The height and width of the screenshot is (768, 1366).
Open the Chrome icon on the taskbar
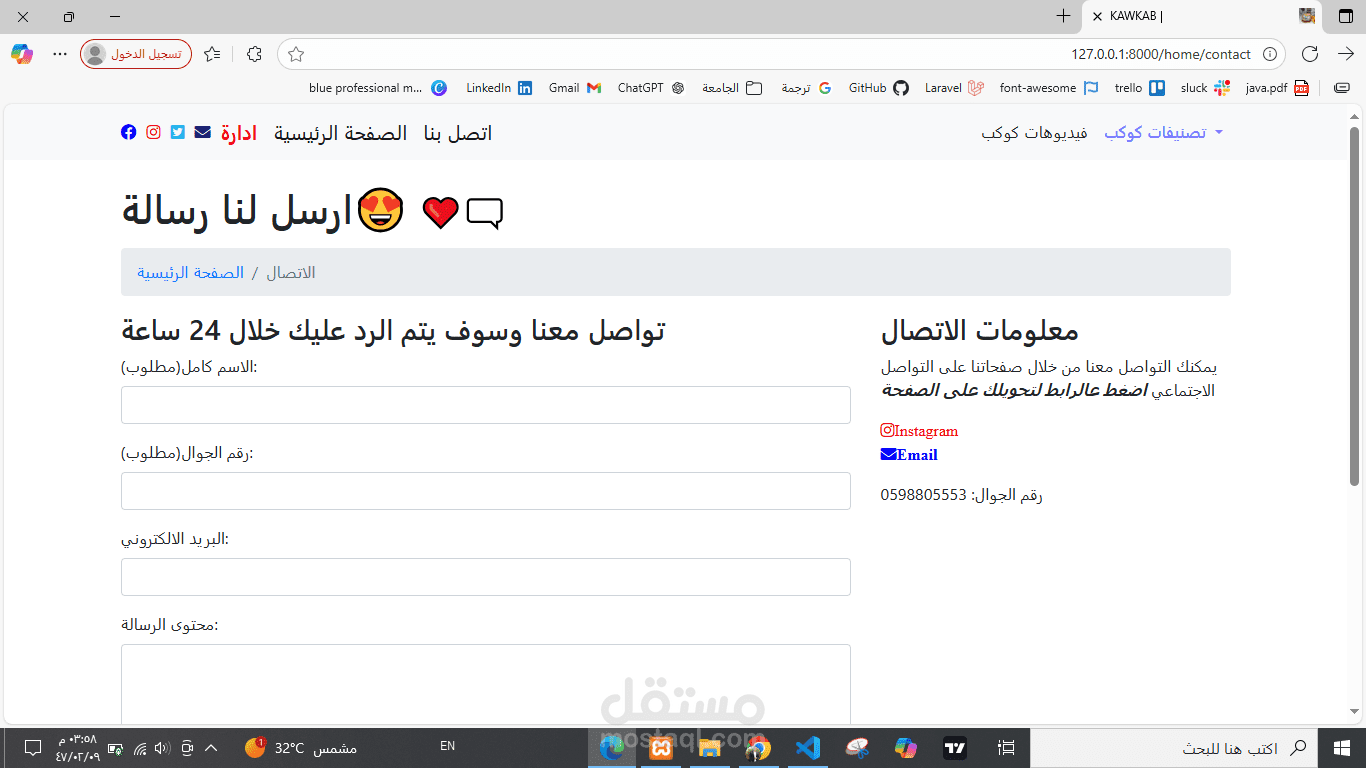[759, 748]
